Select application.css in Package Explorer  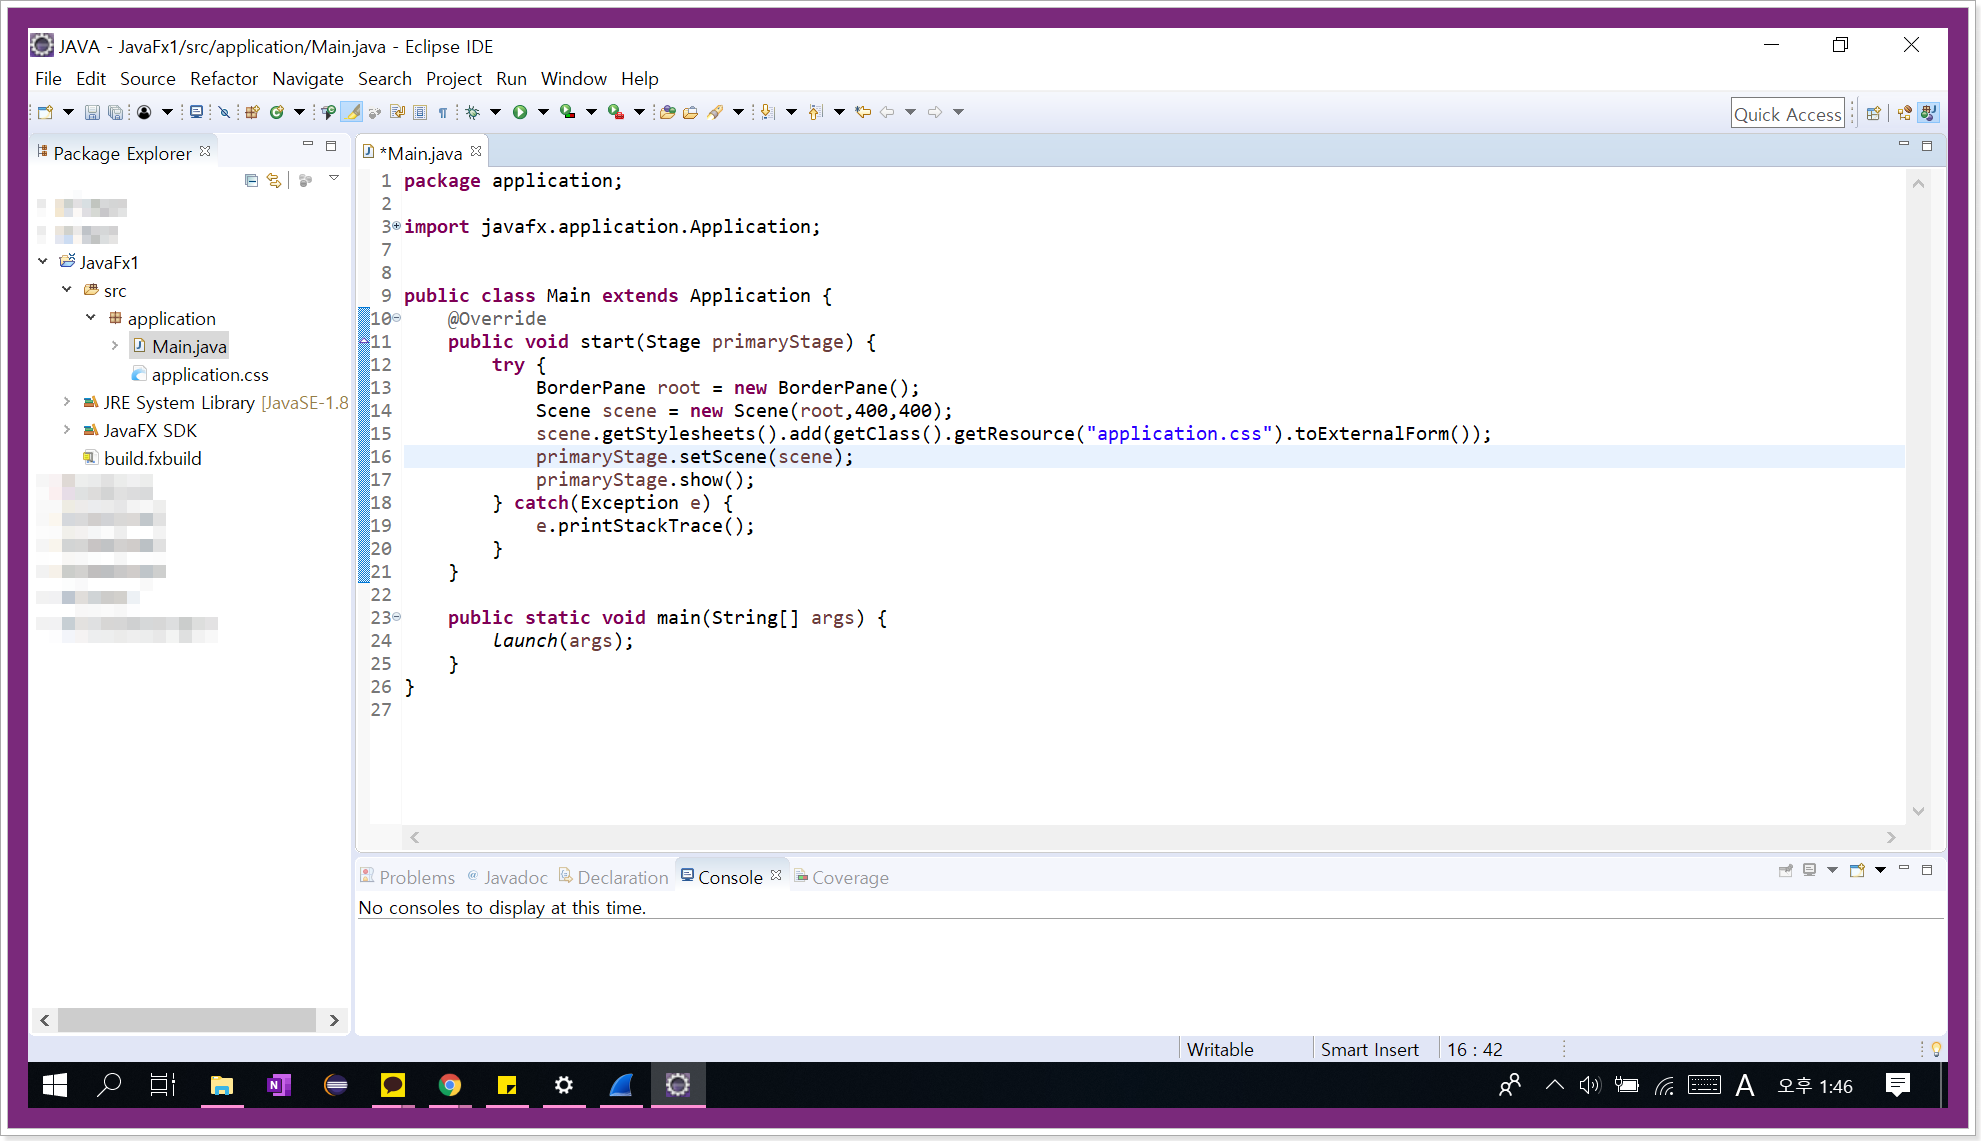pyautogui.click(x=200, y=374)
